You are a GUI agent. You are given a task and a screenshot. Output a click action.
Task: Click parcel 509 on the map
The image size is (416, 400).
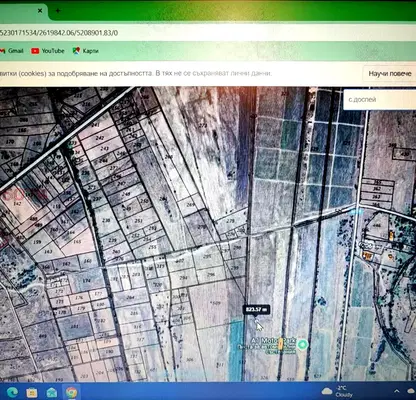click(x=216, y=303)
